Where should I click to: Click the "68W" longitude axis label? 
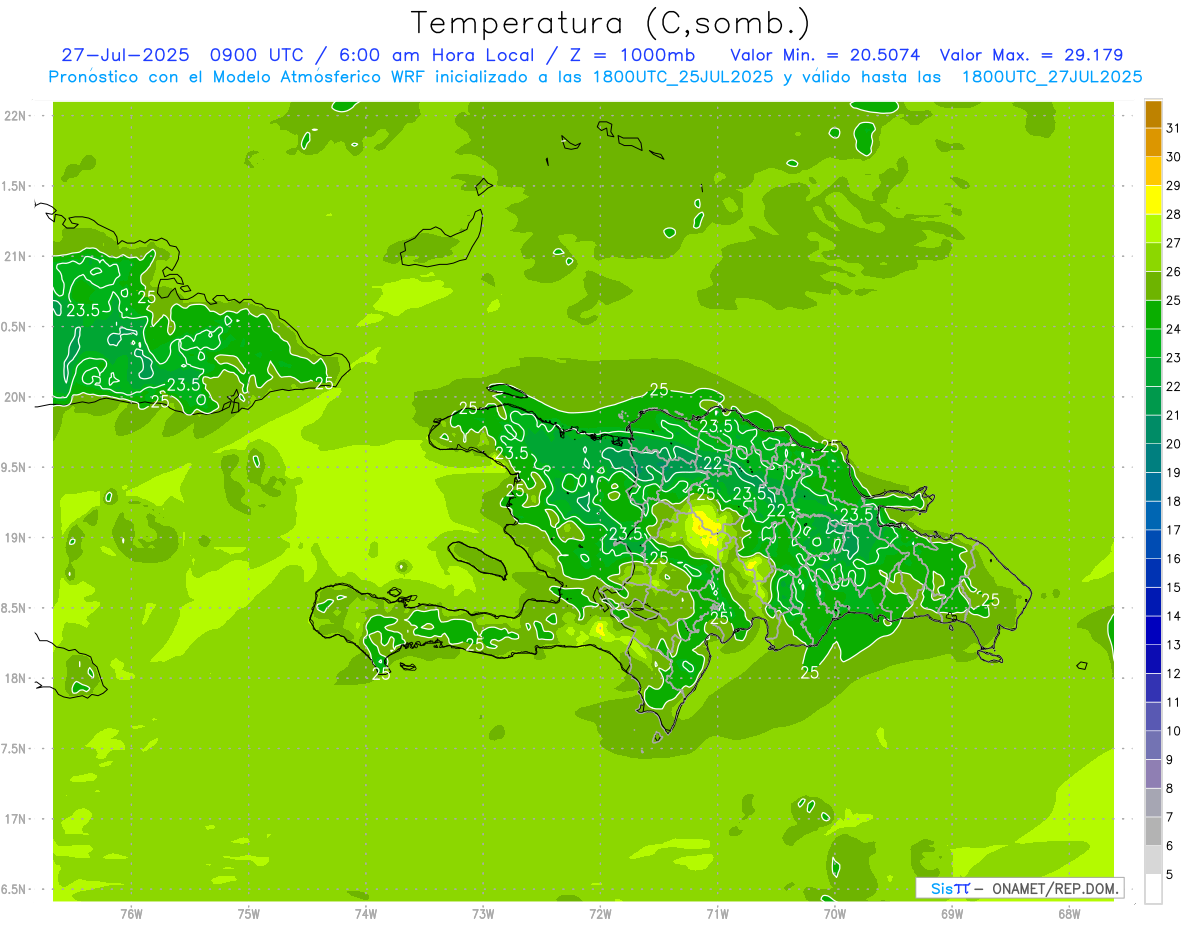1069,913
